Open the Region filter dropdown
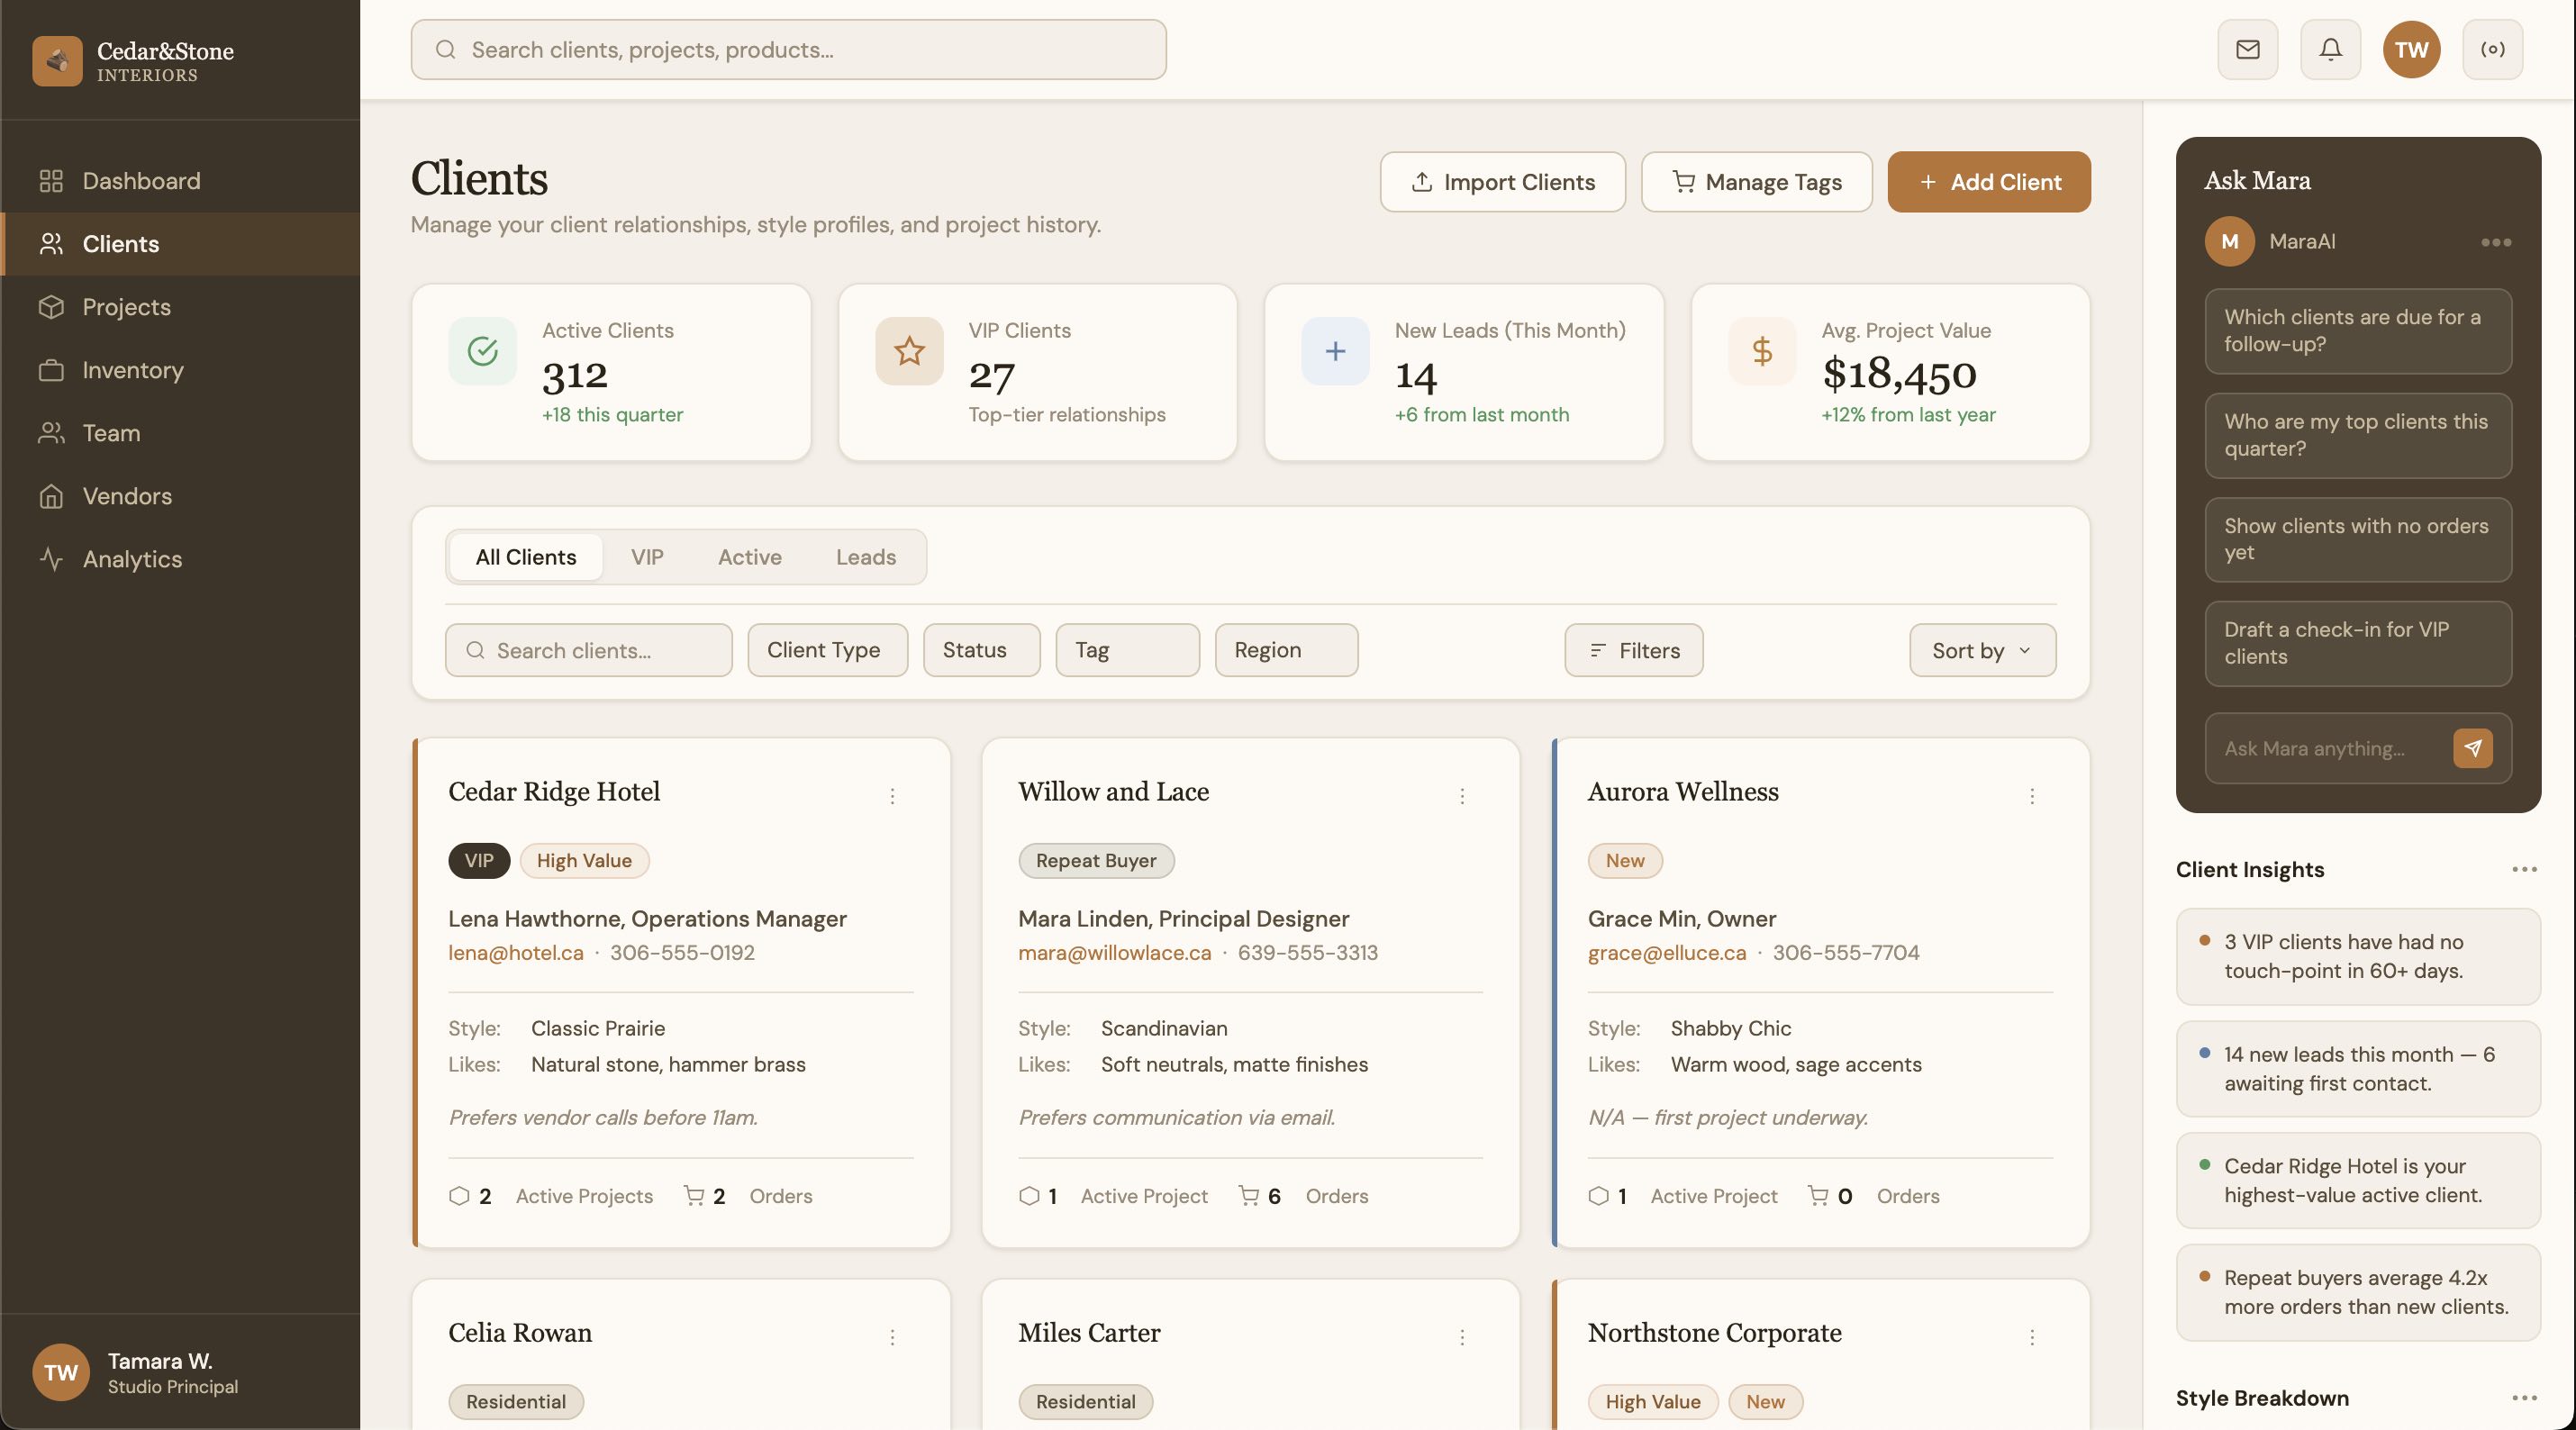Viewport: 2576px width, 1430px height. tap(1286, 650)
